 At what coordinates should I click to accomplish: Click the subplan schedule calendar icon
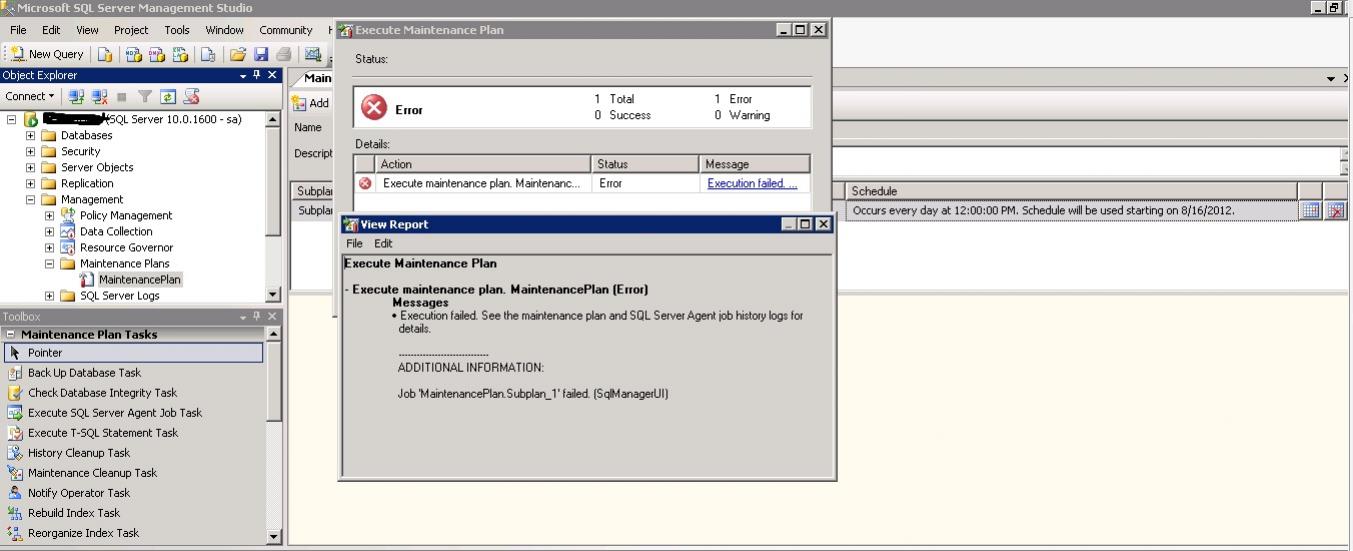(1310, 211)
